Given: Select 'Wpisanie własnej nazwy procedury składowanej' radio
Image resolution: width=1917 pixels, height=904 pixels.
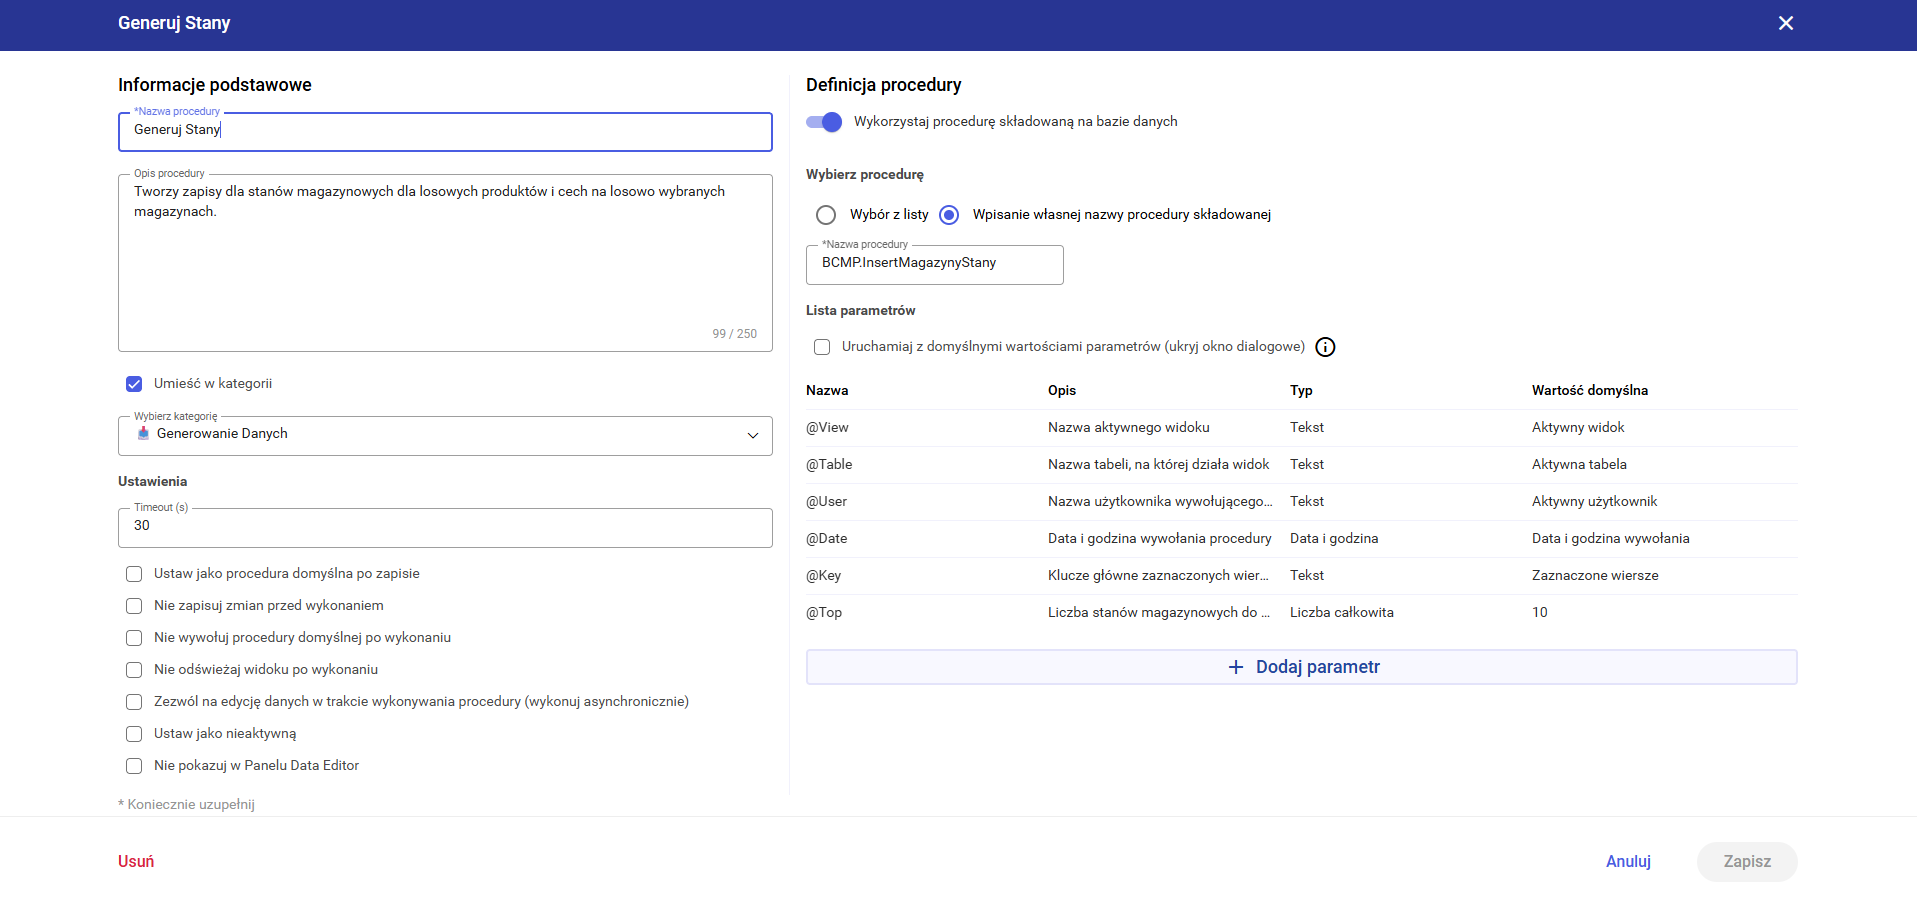Looking at the screenshot, I should pos(949,215).
